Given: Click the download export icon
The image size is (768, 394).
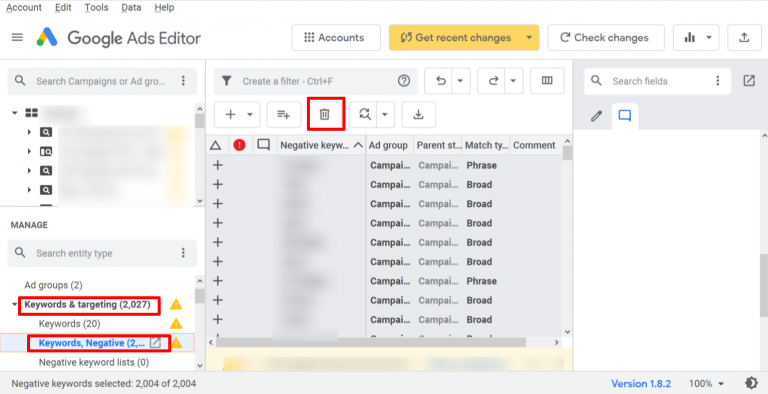Looking at the screenshot, I should (418, 114).
